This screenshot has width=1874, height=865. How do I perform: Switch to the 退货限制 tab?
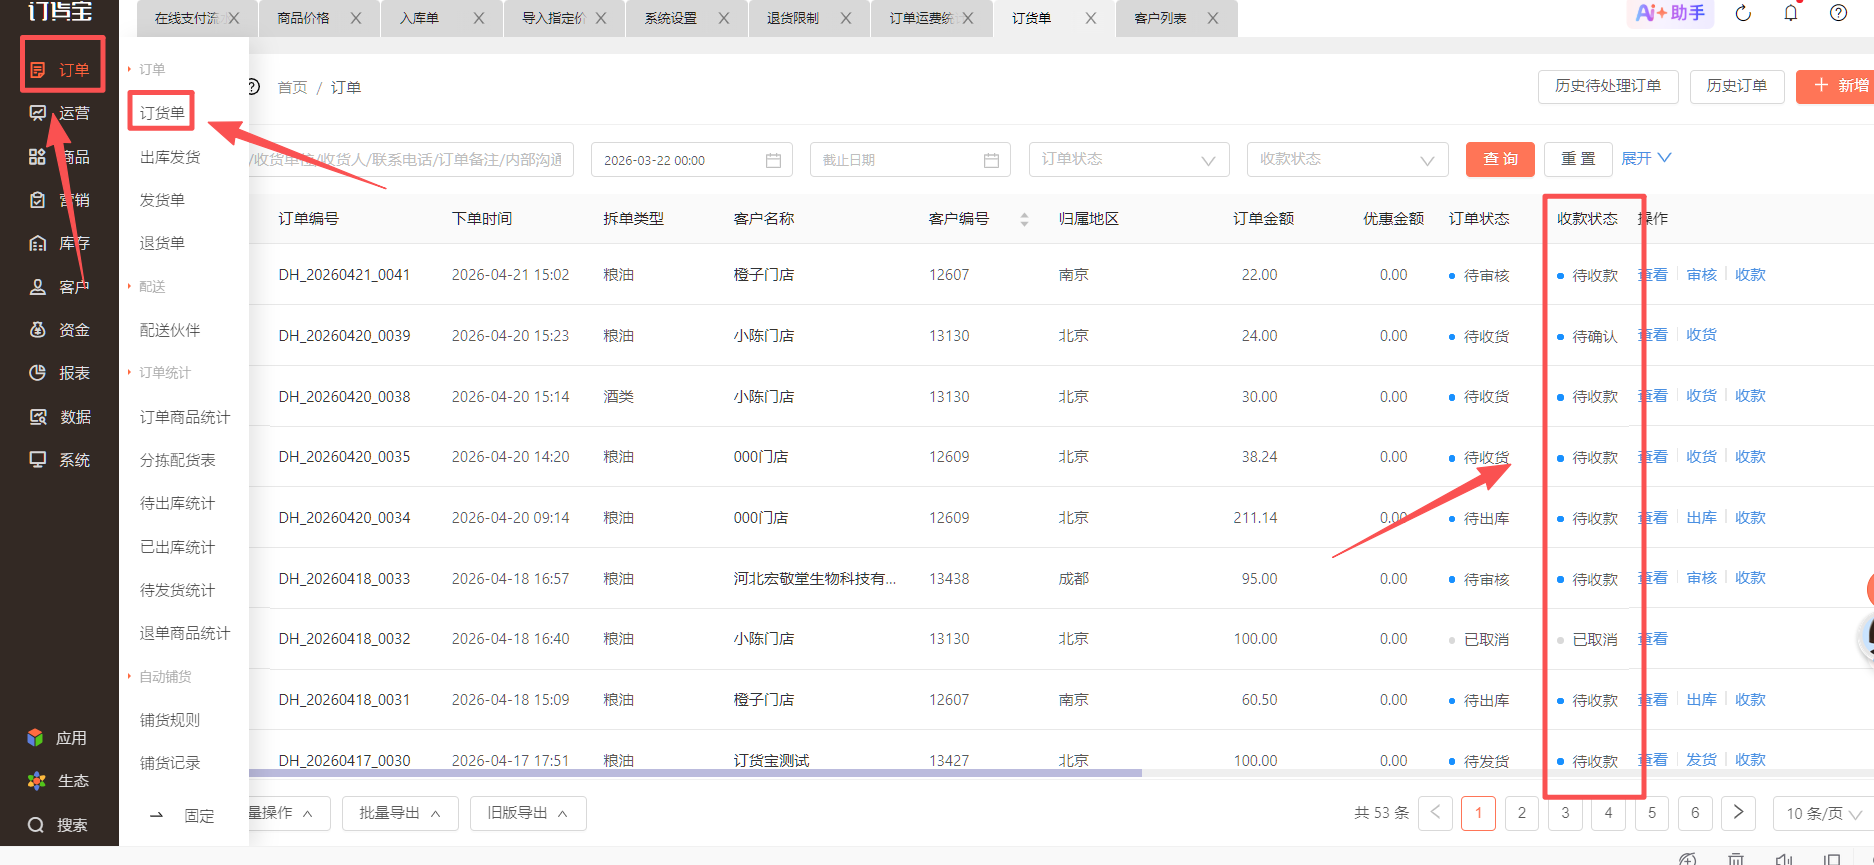[x=793, y=18]
